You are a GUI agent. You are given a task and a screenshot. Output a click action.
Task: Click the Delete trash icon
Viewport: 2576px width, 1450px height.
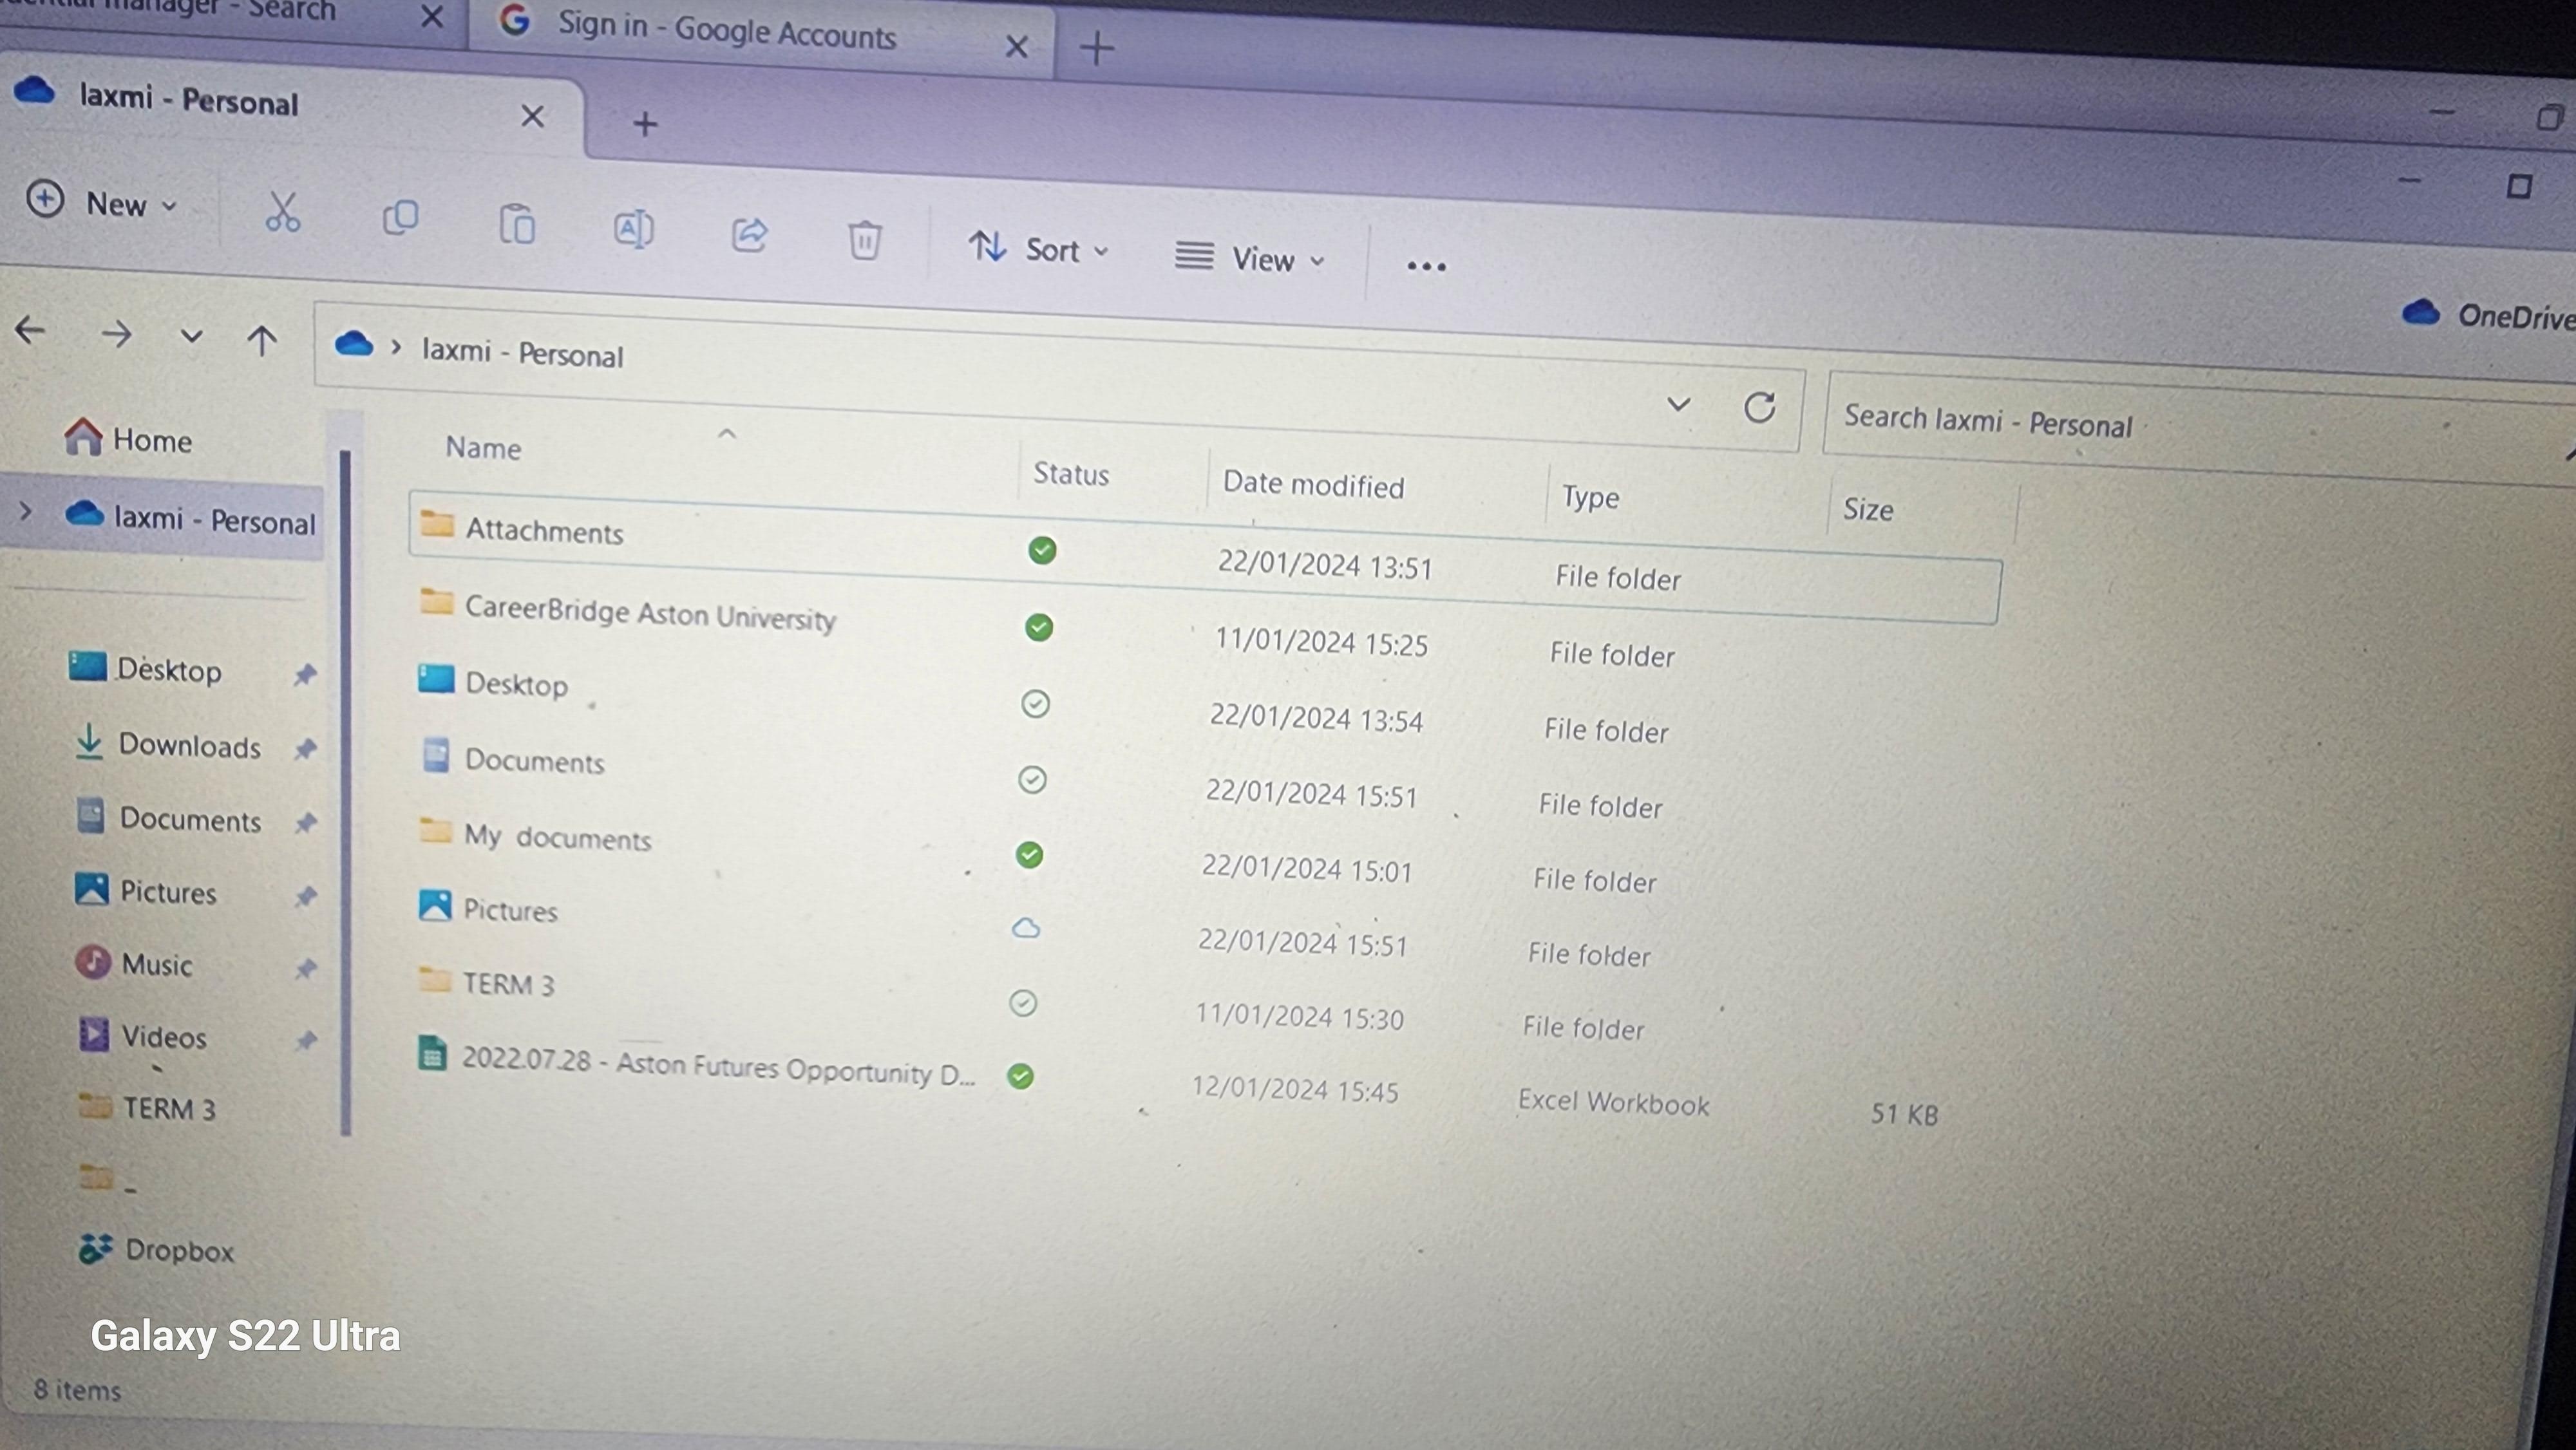click(x=865, y=240)
